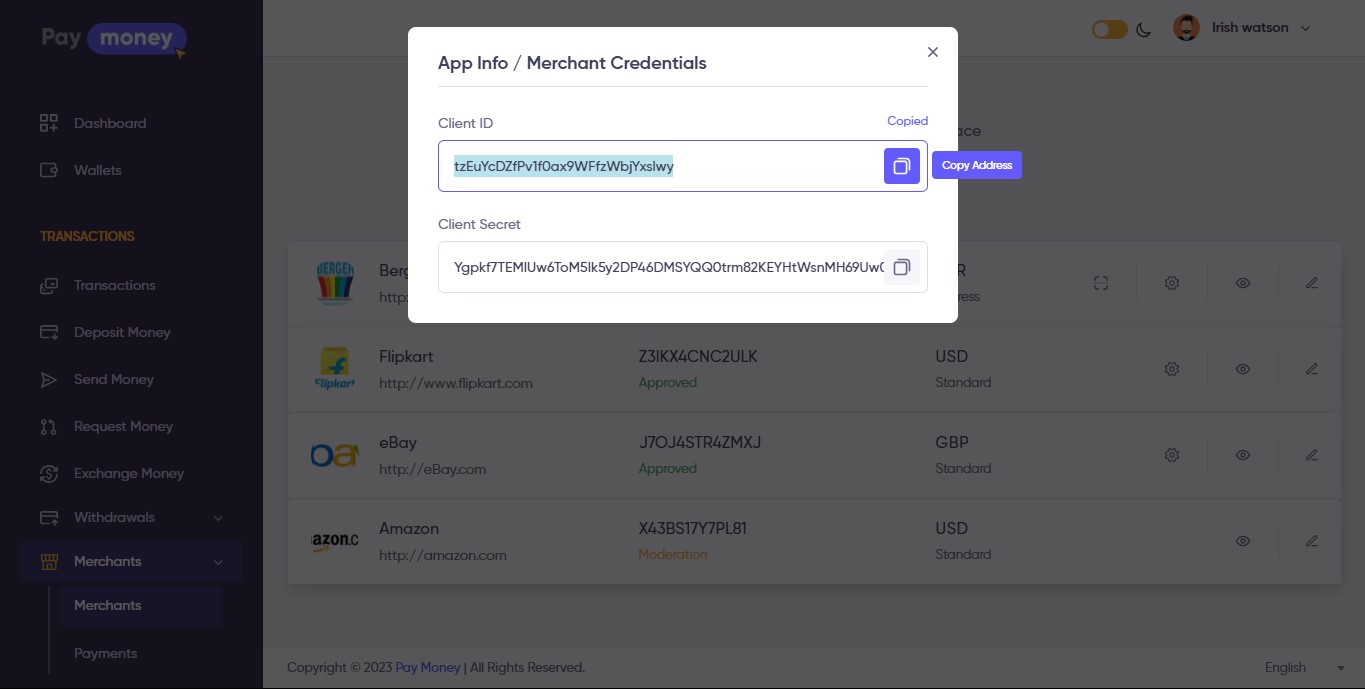
Task: View Amazon merchant details eye icon
Action: tap(1242, 541)
